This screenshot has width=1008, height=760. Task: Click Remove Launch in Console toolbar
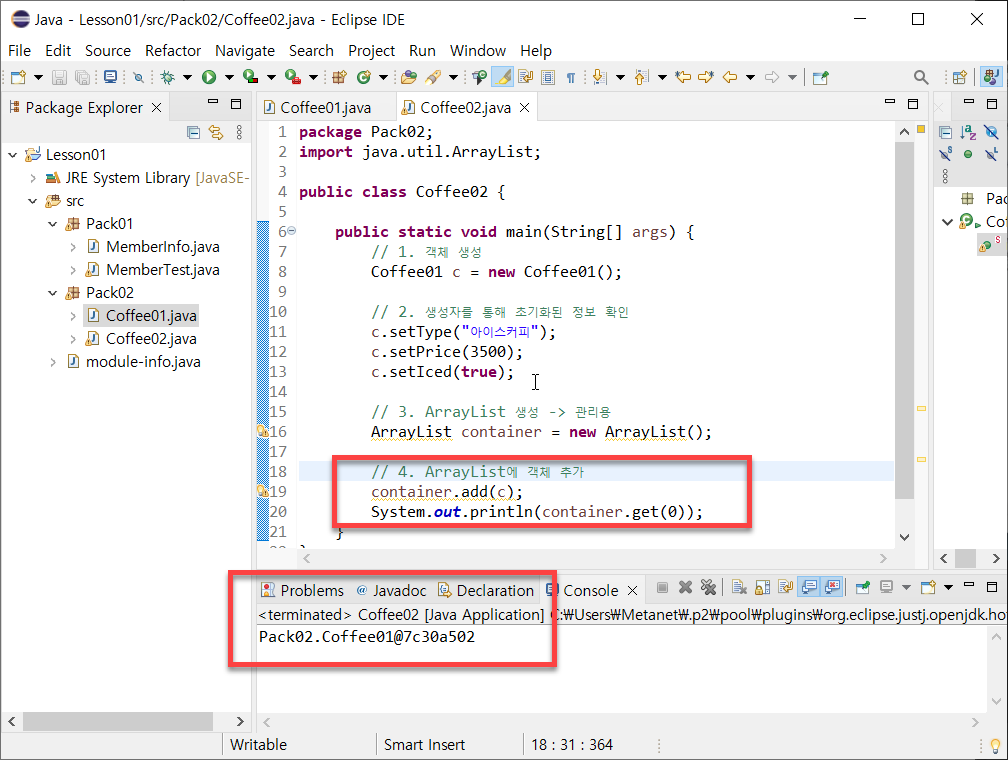(x=685, y=587)
